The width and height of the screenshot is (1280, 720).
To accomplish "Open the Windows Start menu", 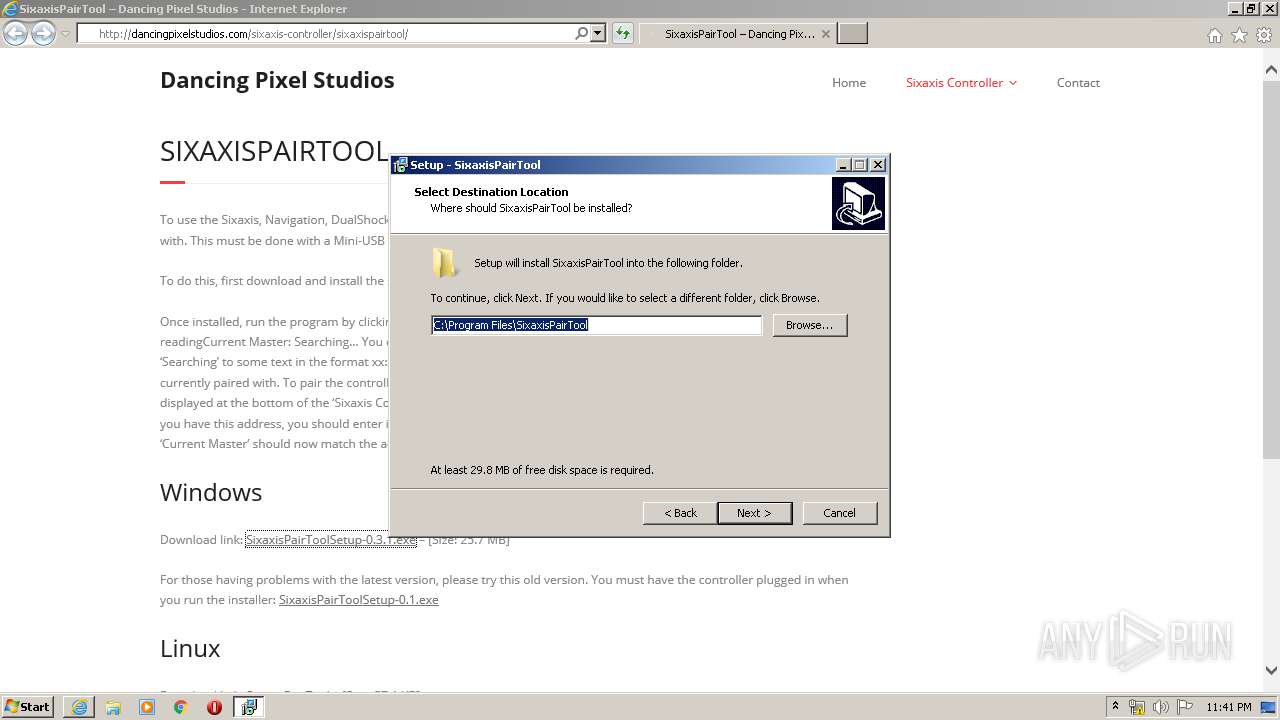I will tap(28, 707).
